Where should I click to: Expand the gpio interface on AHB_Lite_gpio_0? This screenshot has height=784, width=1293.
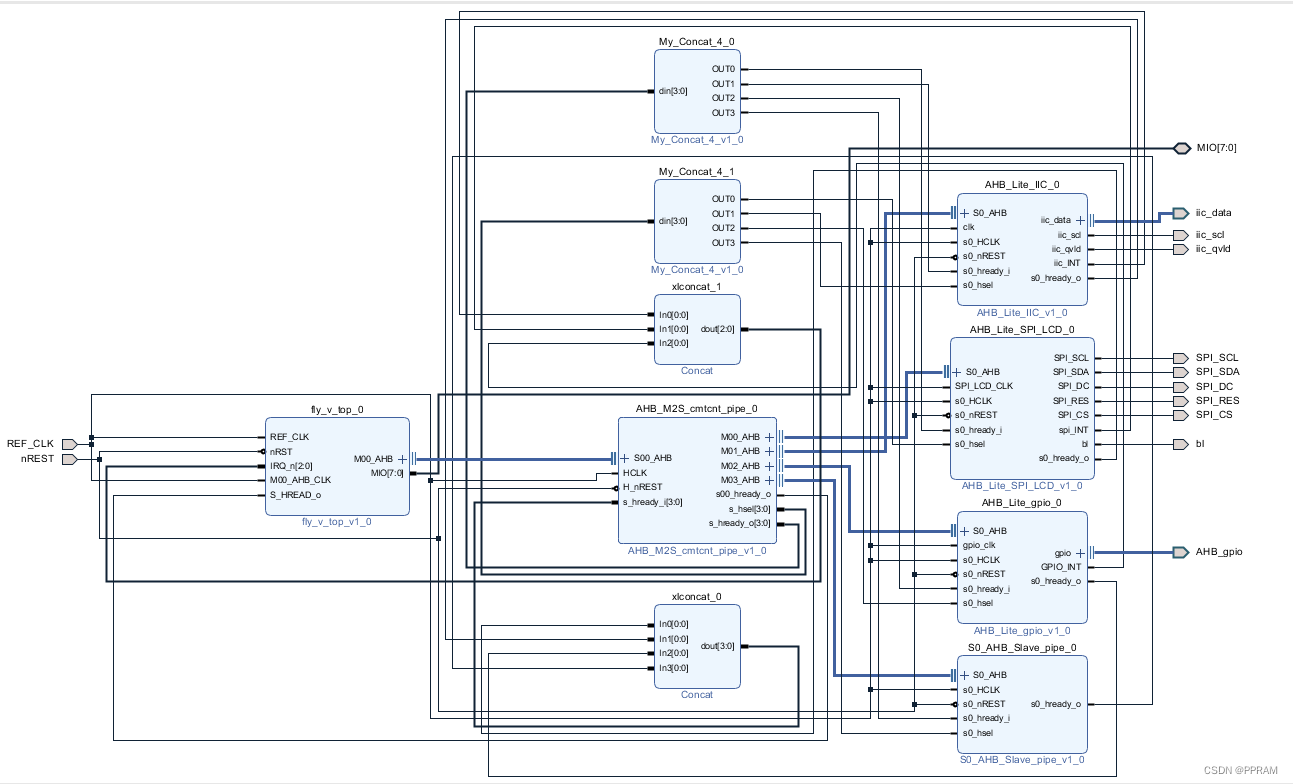[x=1080, y=552]
